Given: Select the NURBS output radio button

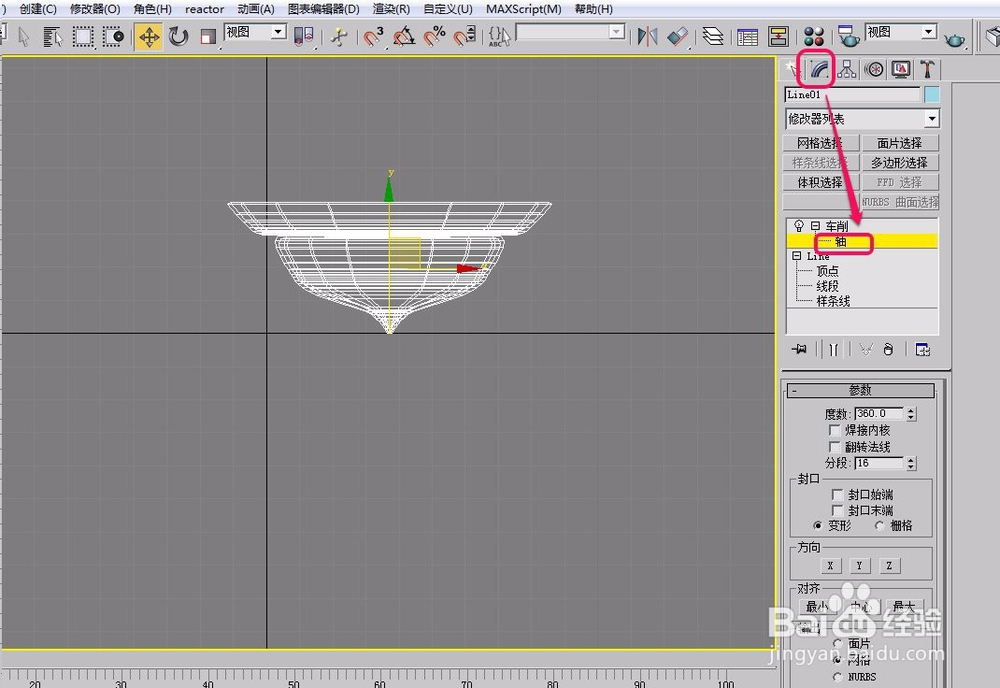Looking at the screenshot, I should [x=838, y=677].
